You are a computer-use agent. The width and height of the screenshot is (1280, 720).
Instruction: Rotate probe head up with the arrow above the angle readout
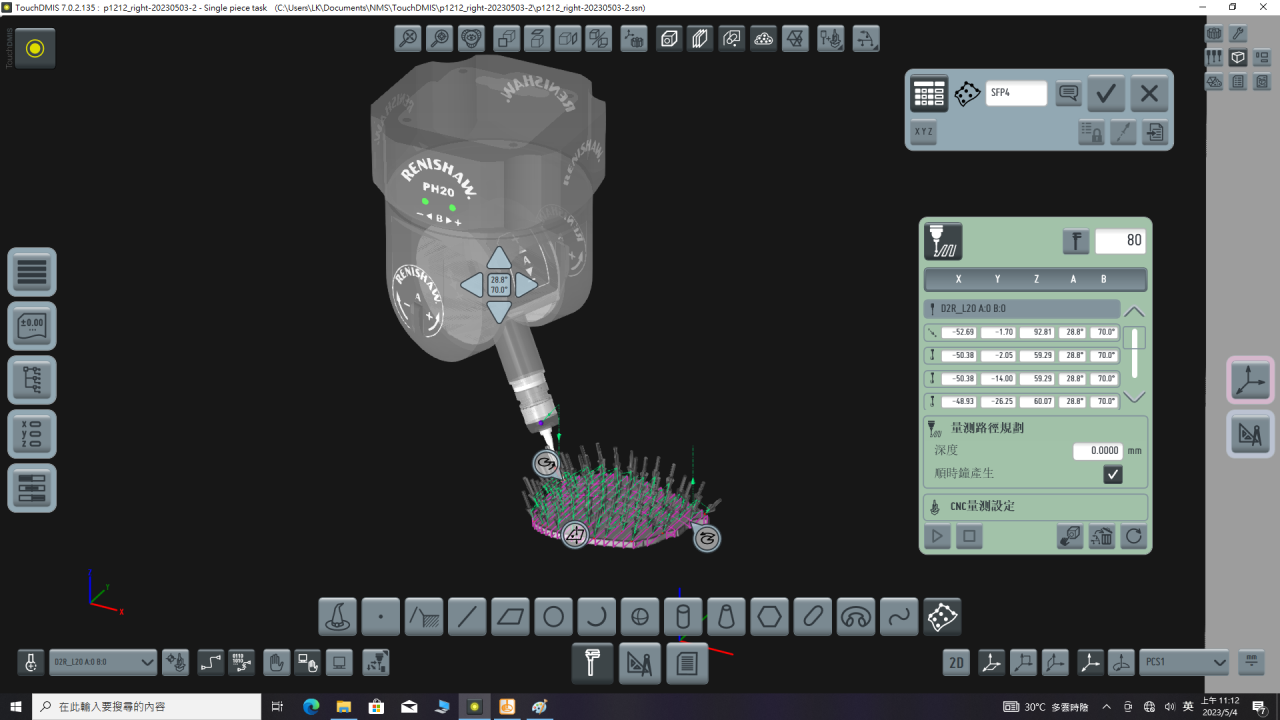[499, 259]
